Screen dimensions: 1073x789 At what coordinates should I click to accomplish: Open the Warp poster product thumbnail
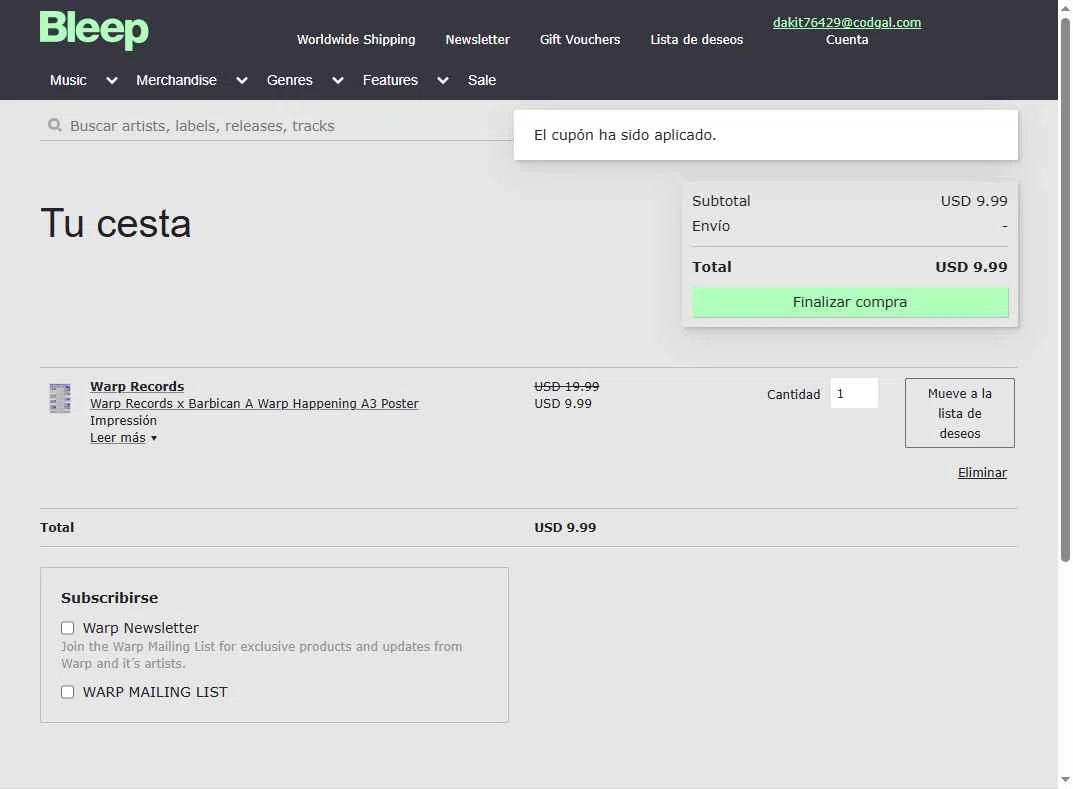tap(60, 398)
